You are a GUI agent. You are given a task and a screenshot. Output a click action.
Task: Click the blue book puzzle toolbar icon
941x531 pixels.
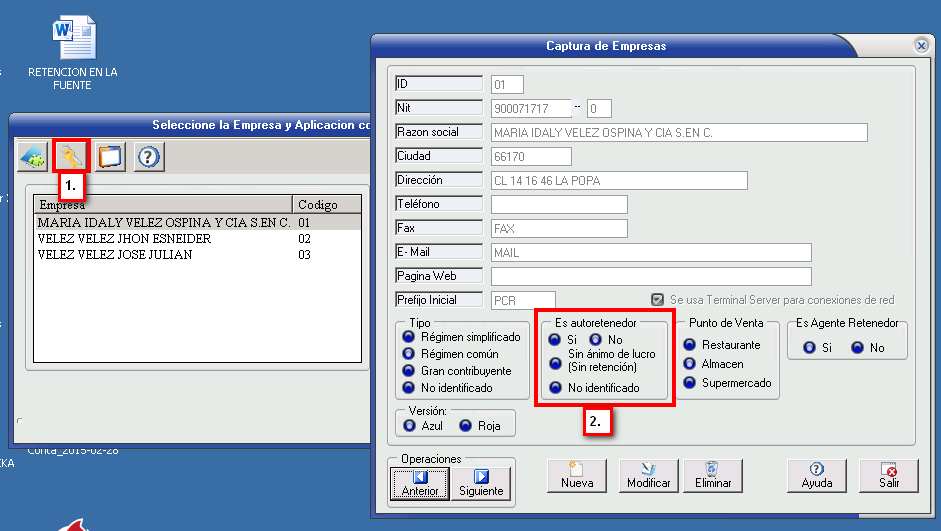33,157
